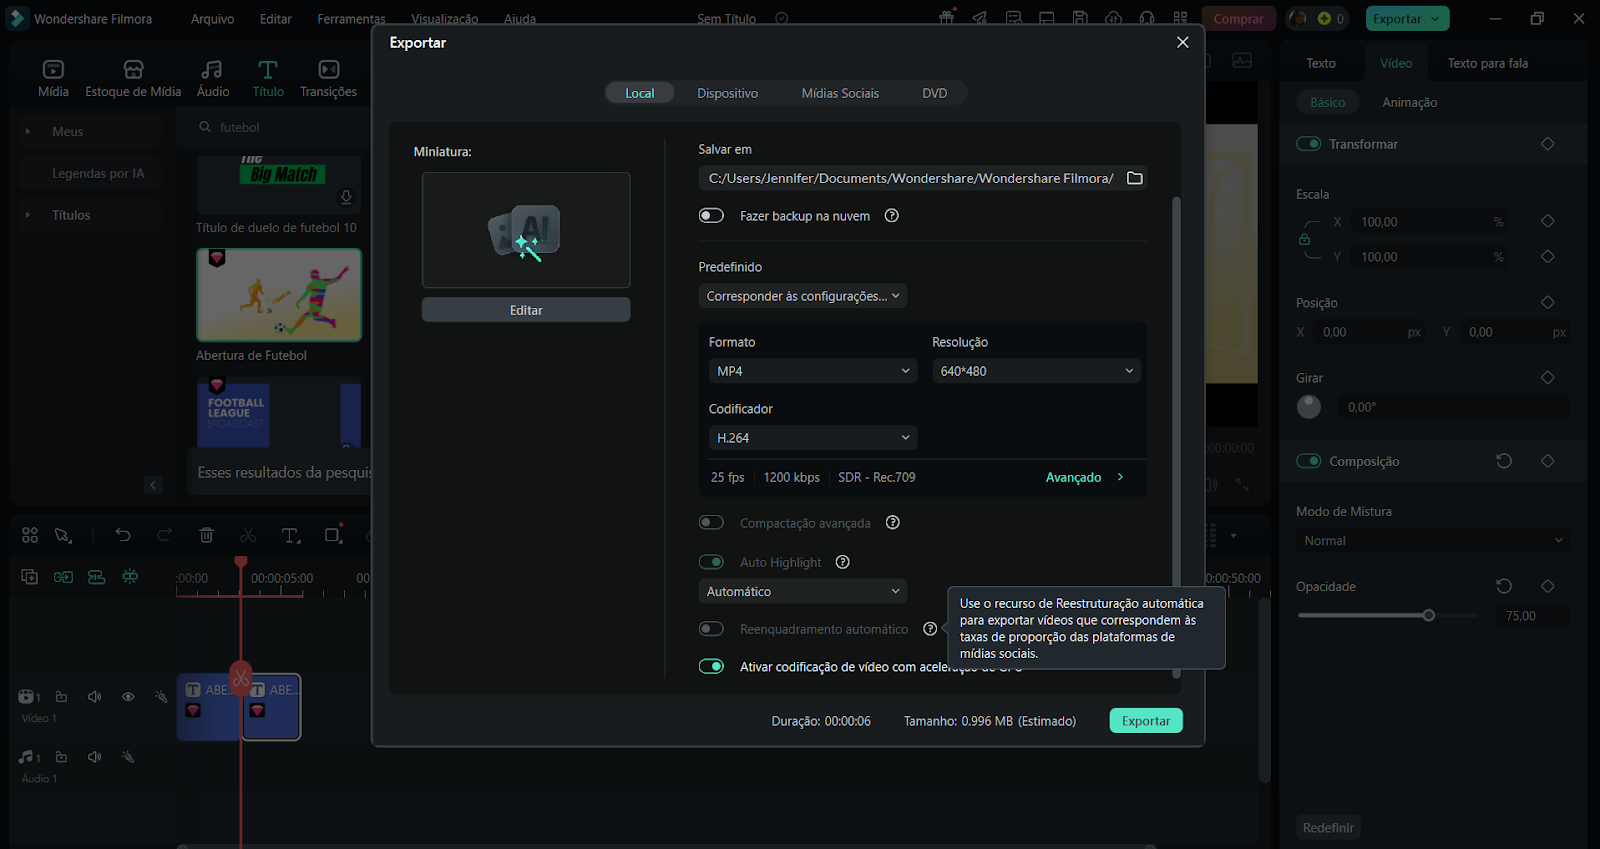1600x849 pixels.
Task: Disable GPU accelerated video encoding switch
Action: pyautogui.click(x=711, y=667)
